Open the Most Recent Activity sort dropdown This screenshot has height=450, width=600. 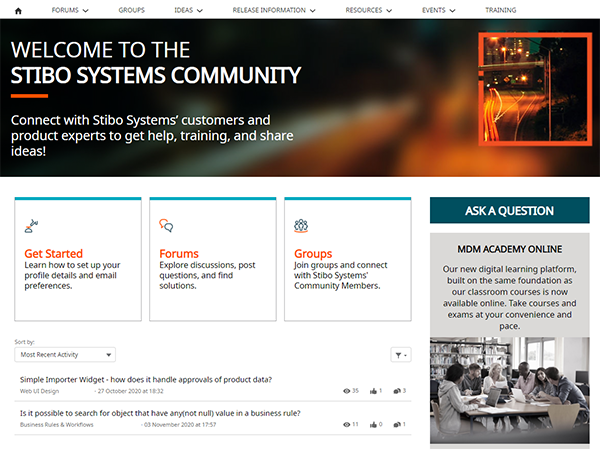click(x=66, y=354)
